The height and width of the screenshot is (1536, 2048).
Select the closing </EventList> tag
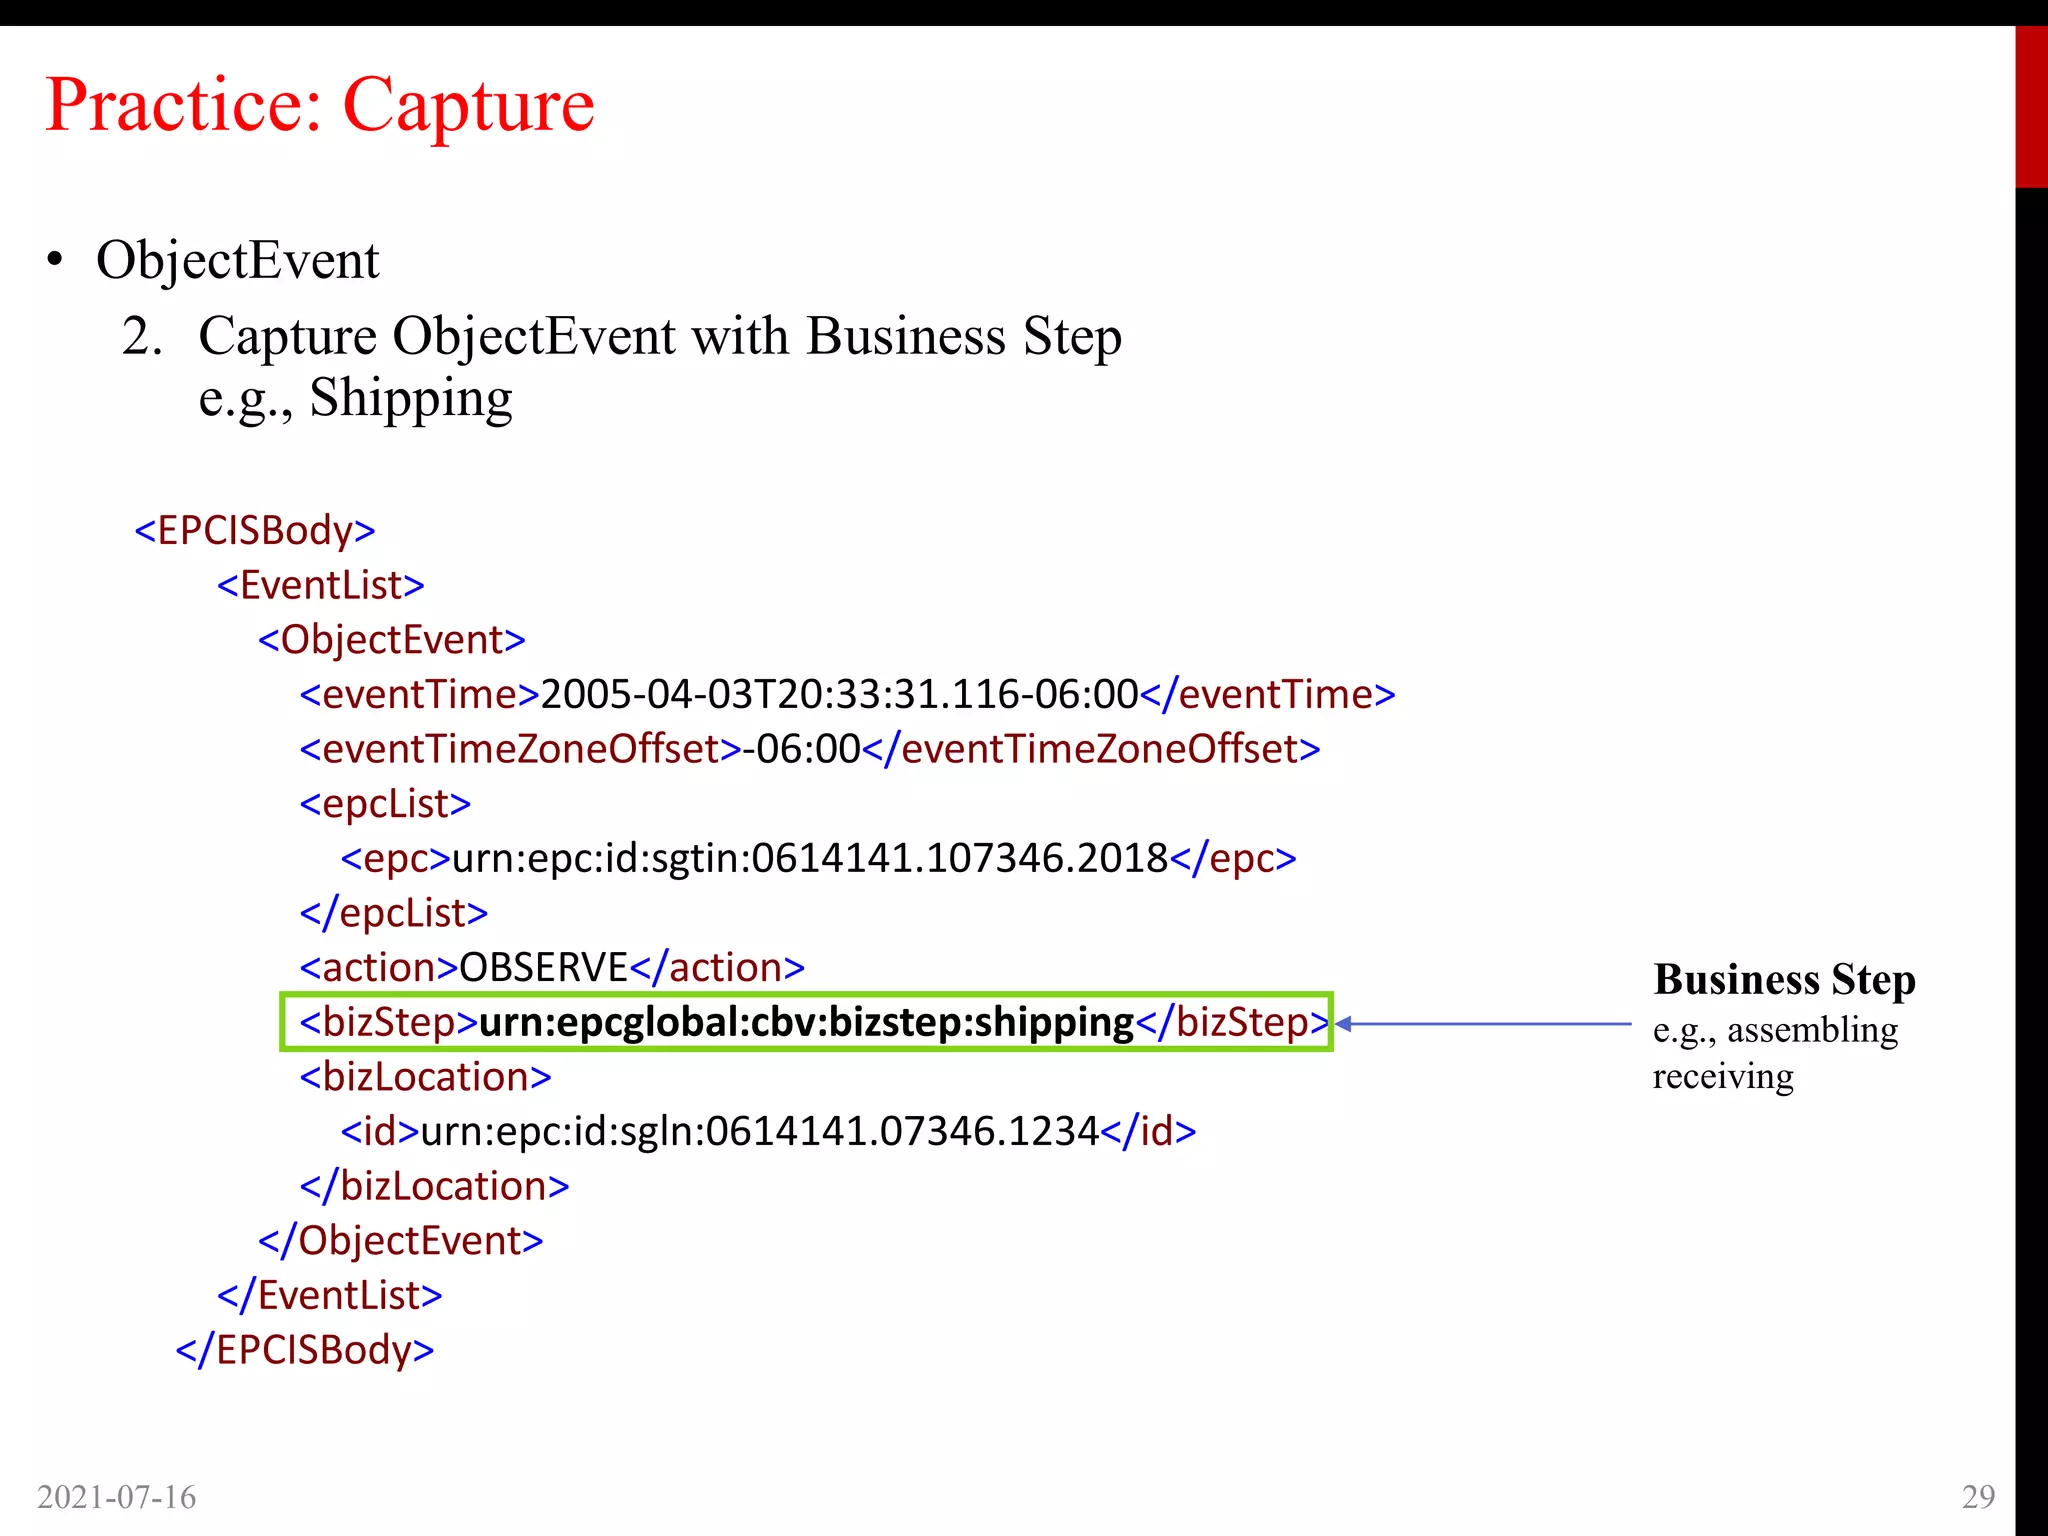(x=330, y=1296)
